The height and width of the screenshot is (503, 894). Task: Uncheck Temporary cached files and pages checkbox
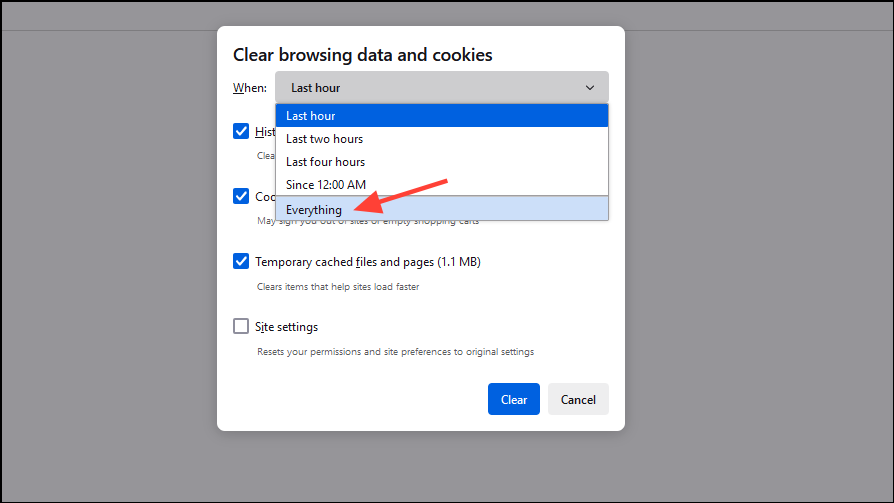(x=241, y=261)
